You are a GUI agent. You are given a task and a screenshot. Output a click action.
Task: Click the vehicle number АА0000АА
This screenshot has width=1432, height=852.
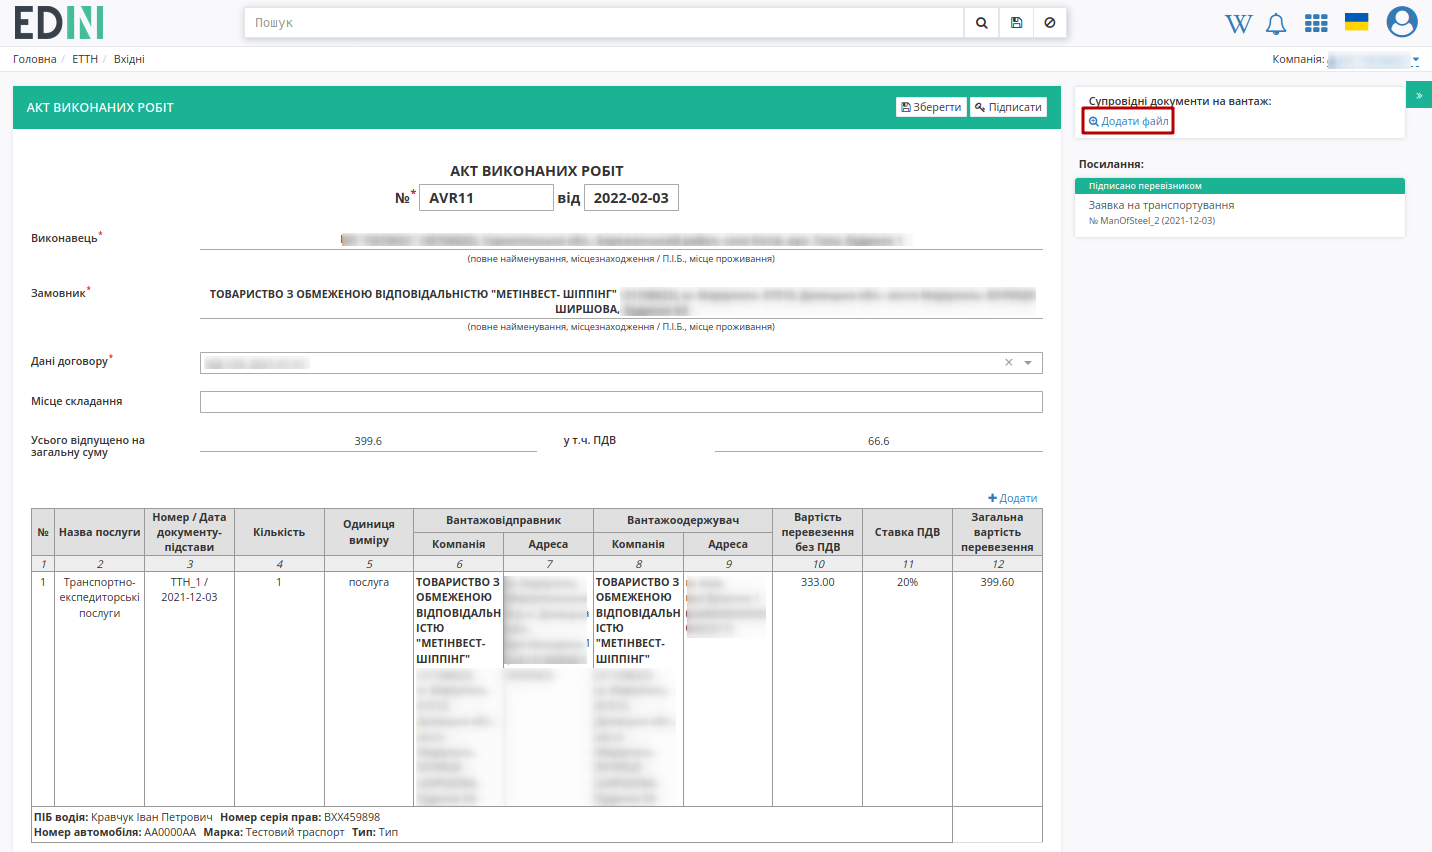tap(170, 832)
